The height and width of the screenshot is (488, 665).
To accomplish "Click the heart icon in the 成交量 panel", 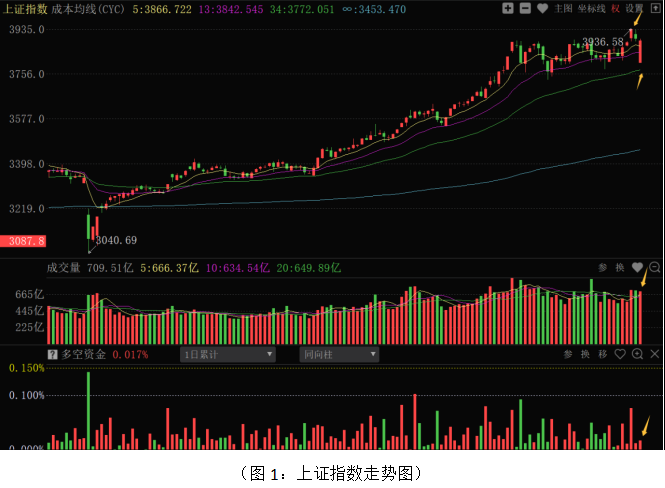I will 637,268.
